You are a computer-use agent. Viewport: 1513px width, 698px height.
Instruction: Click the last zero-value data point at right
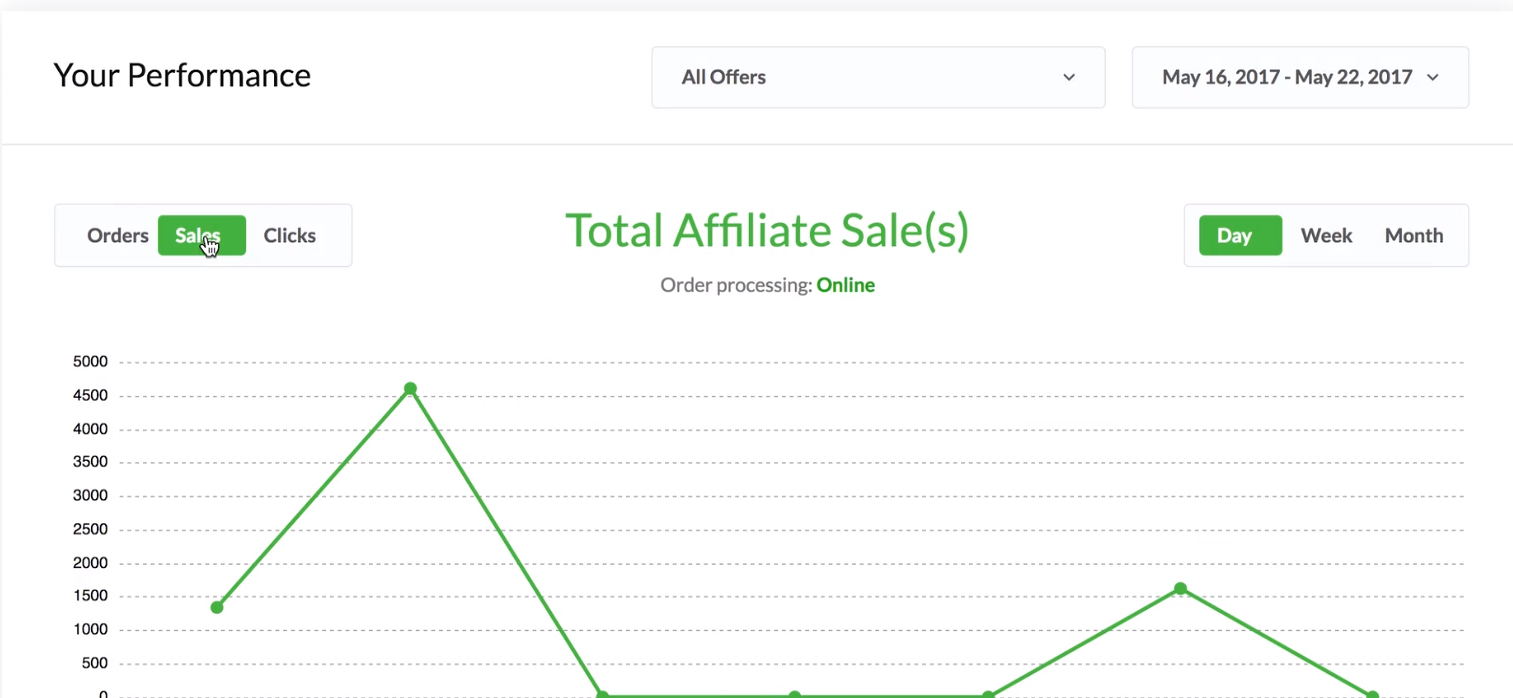[x=1372, y=695]
